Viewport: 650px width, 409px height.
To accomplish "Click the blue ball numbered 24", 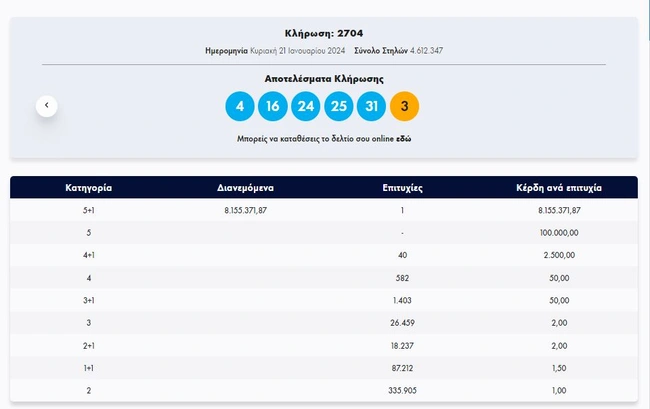I will pos(306,106).
